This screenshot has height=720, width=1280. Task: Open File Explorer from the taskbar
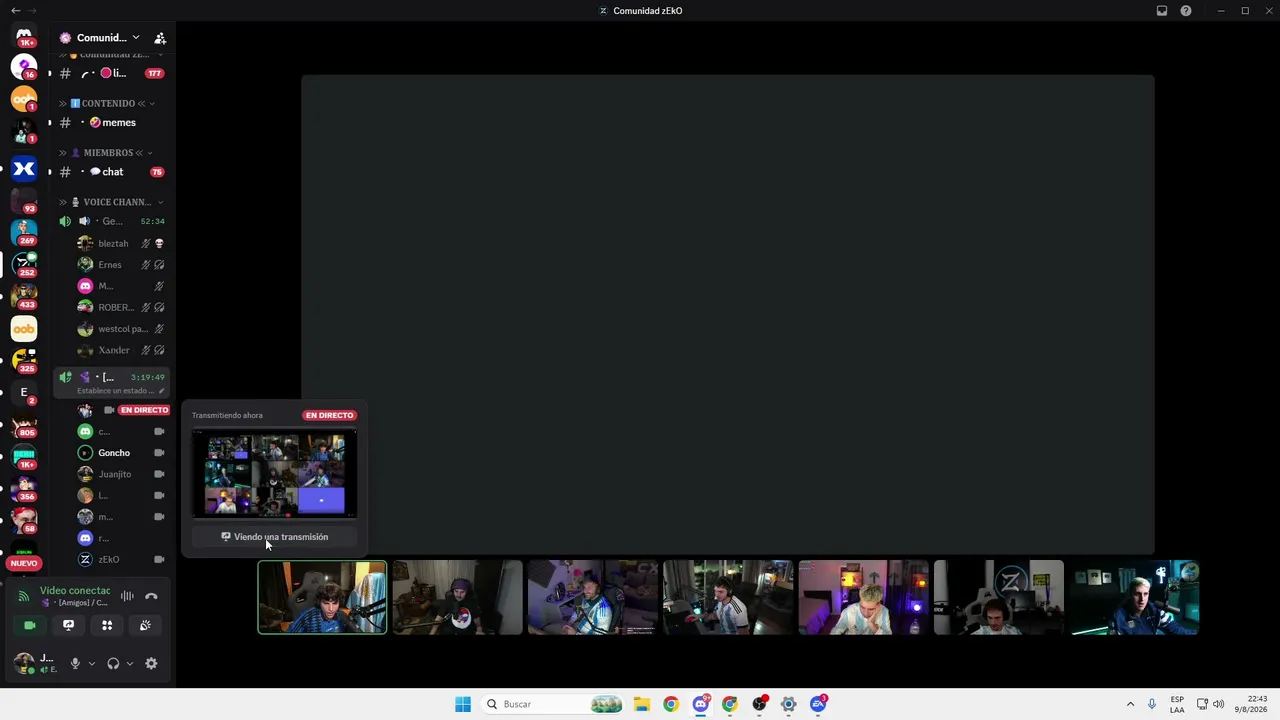click(x=642, y=704)
